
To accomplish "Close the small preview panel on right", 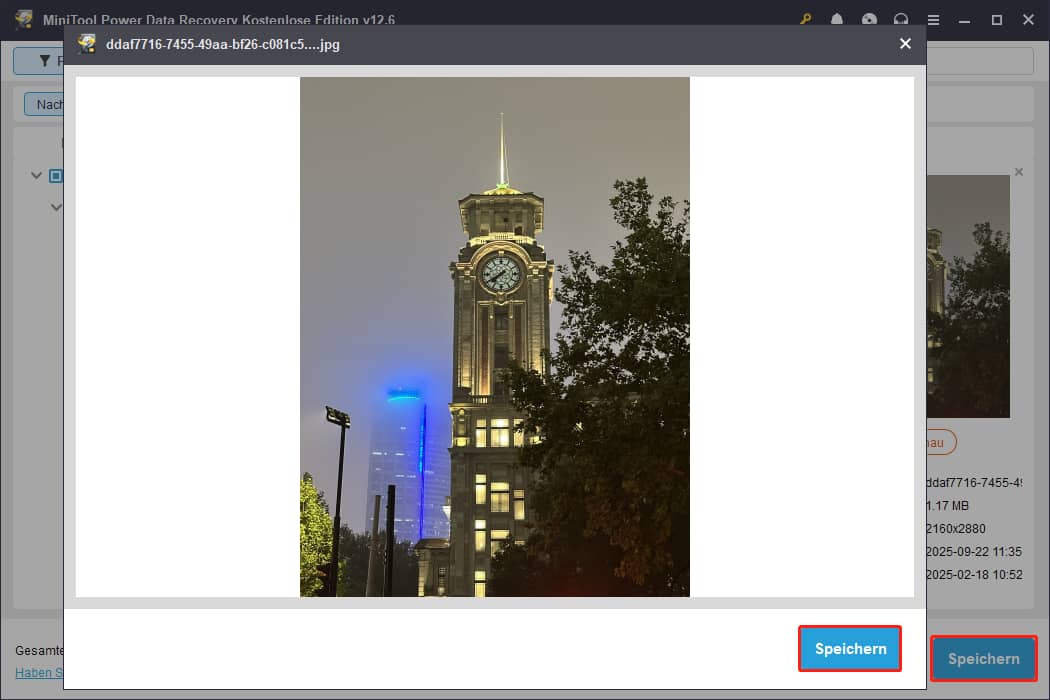I will tap(1019, 172).
